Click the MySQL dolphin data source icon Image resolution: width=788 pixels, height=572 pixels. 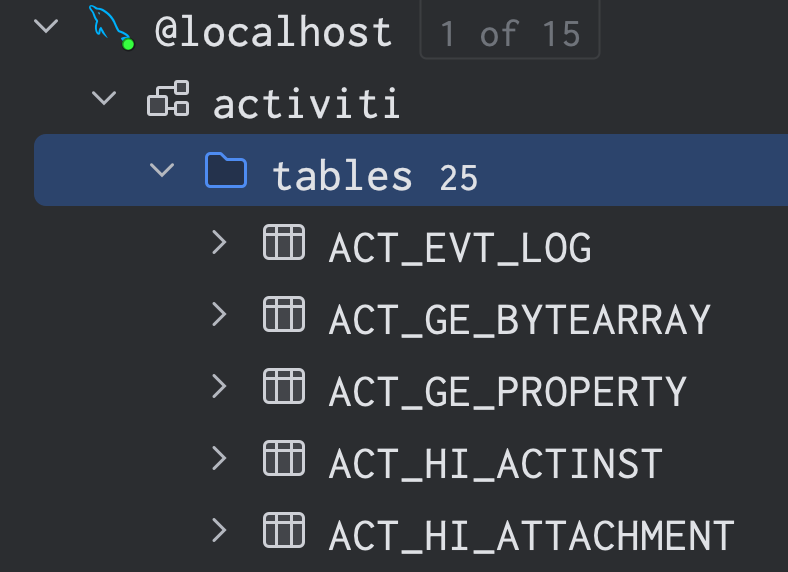coord(111,27)
